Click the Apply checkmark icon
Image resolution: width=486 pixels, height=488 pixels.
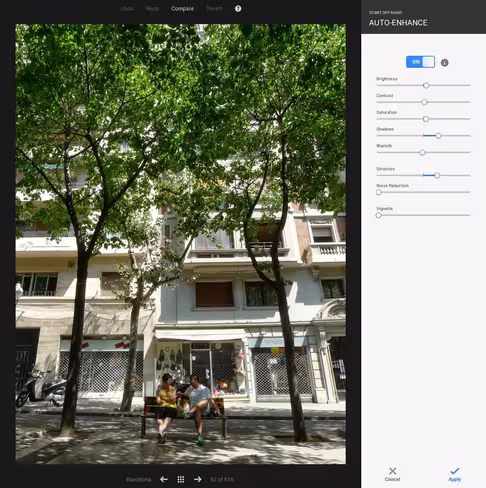coord(455,471)
